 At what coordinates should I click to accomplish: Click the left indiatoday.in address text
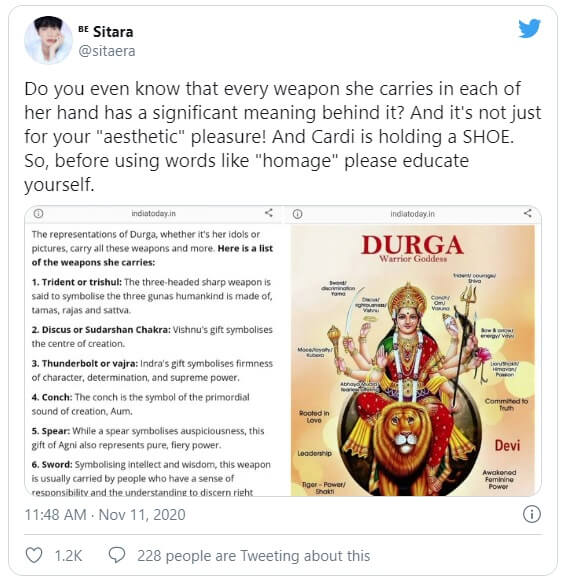point(153,213)
